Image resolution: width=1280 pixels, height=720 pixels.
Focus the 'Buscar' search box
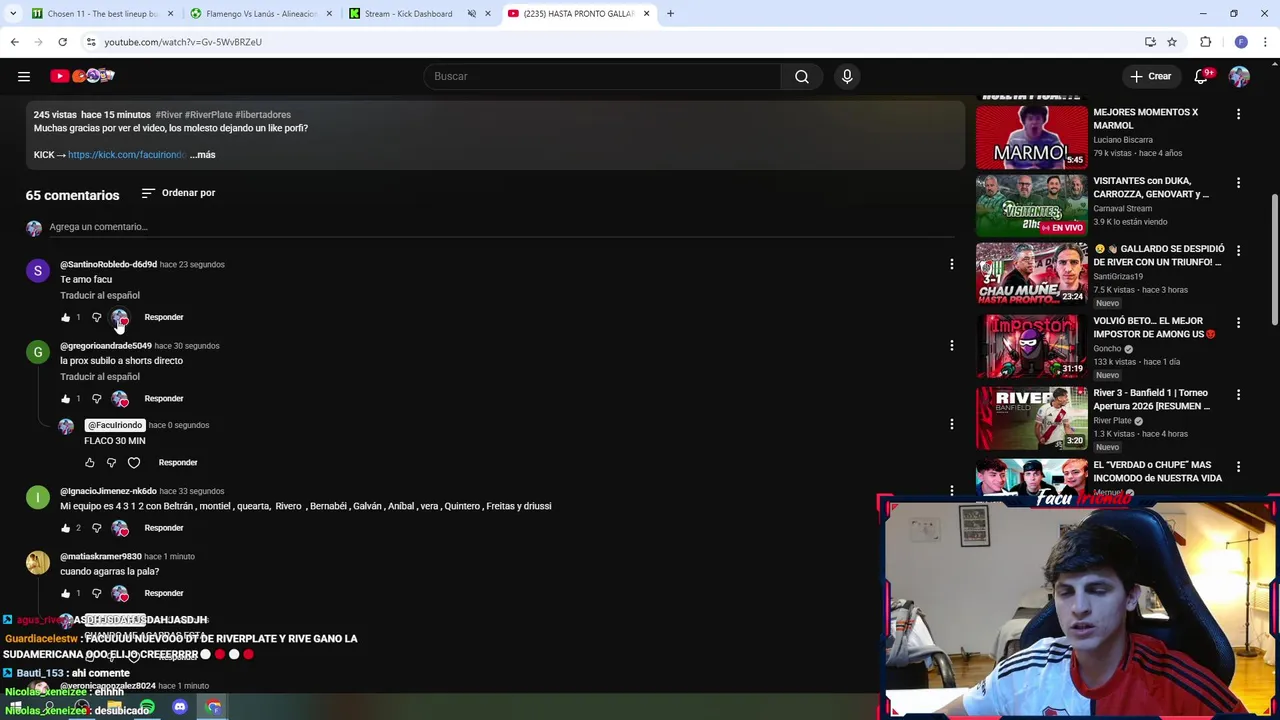click(602, 76)
